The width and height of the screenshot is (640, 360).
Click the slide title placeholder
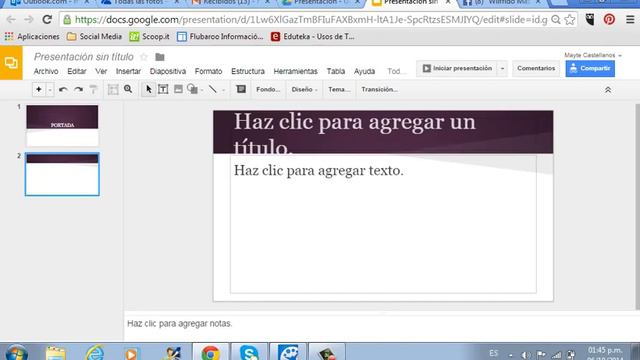click(383, 133)
